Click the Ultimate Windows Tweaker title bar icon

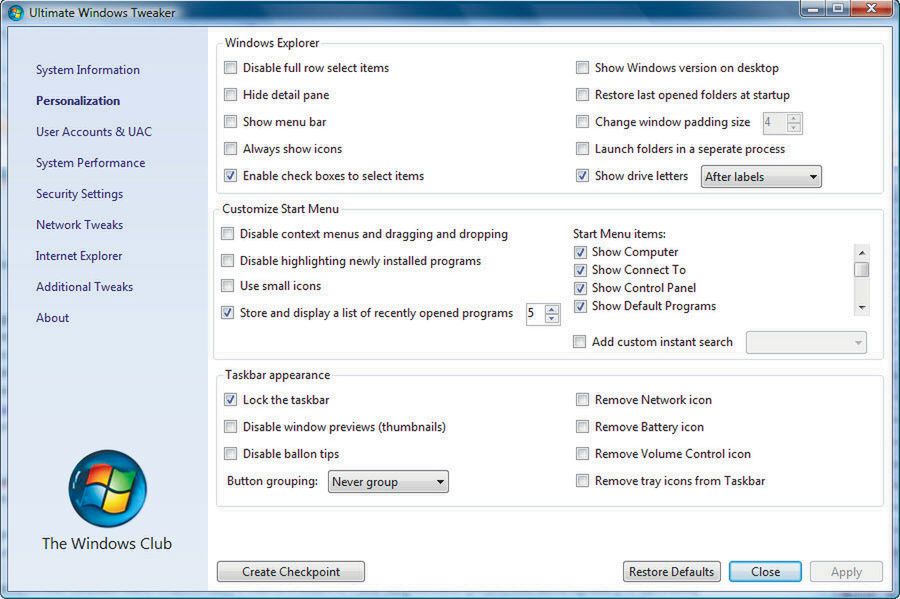16,12
